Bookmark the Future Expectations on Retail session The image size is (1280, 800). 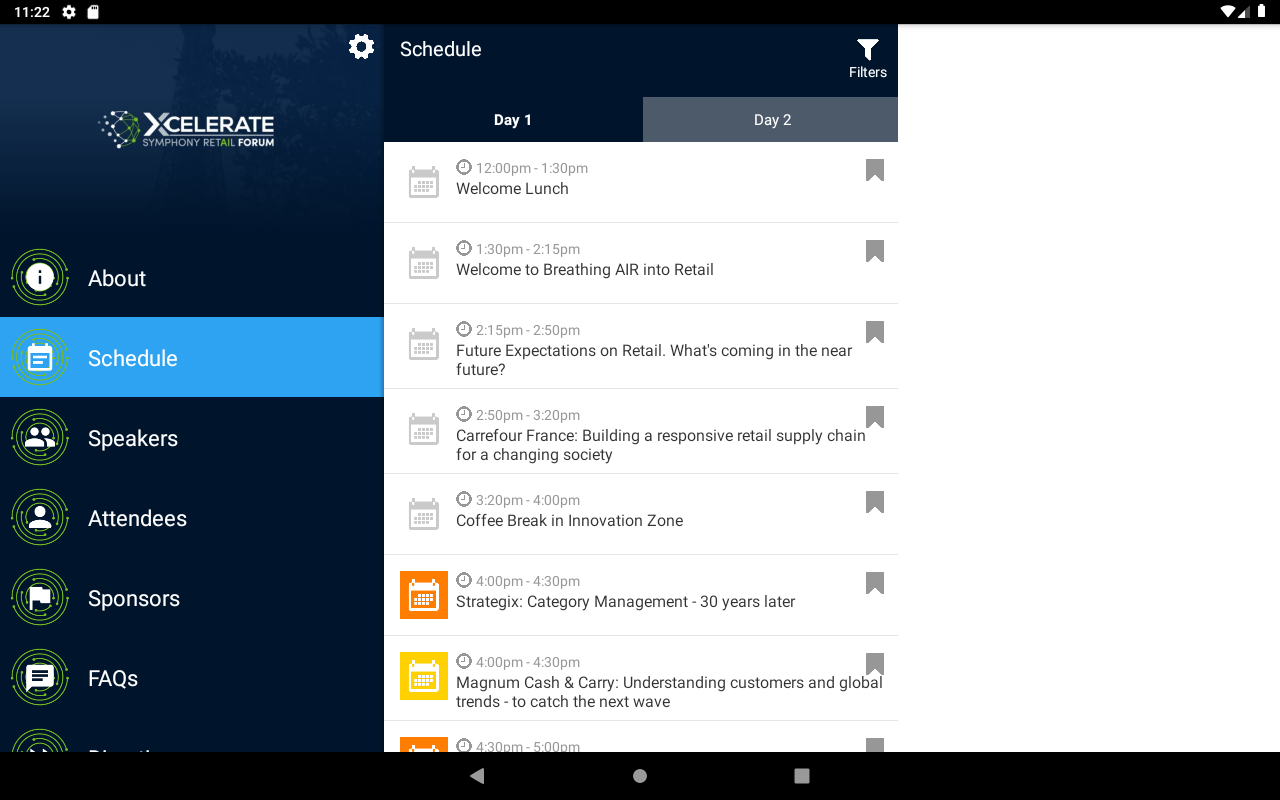coord(875,333)
